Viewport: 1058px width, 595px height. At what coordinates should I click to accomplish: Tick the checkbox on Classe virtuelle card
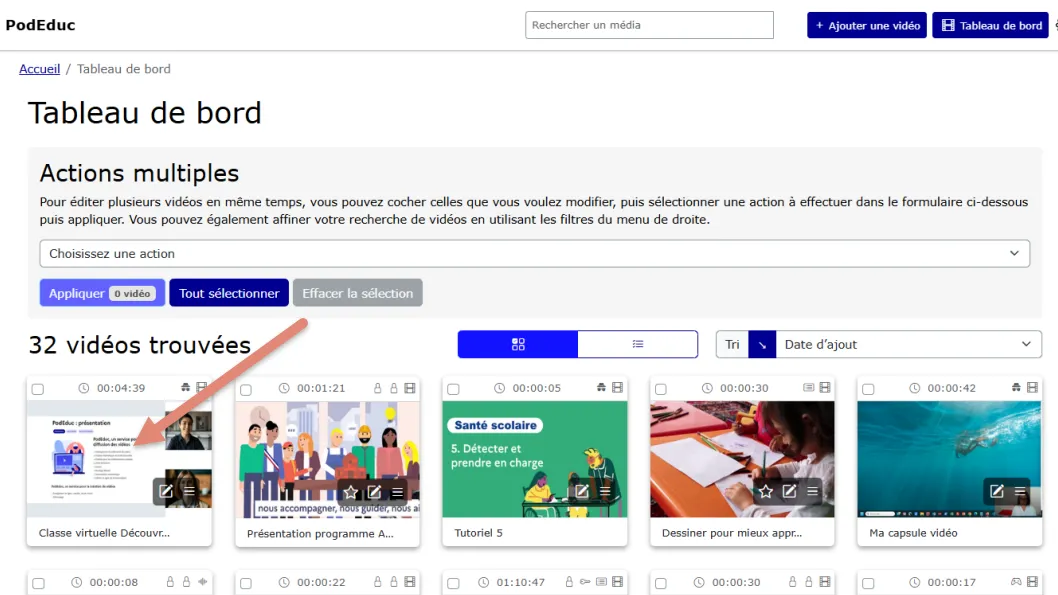pos(38,389)
